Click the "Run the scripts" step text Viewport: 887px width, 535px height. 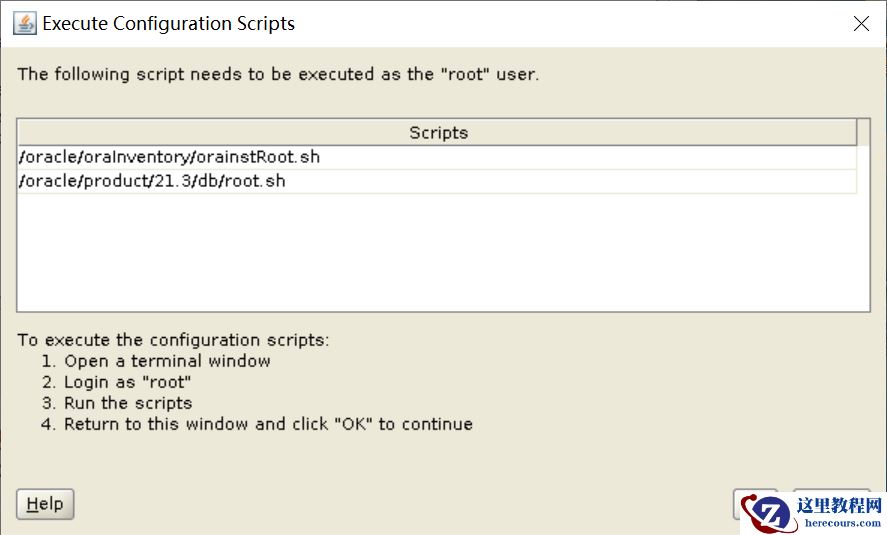click(x=128, y=403)
